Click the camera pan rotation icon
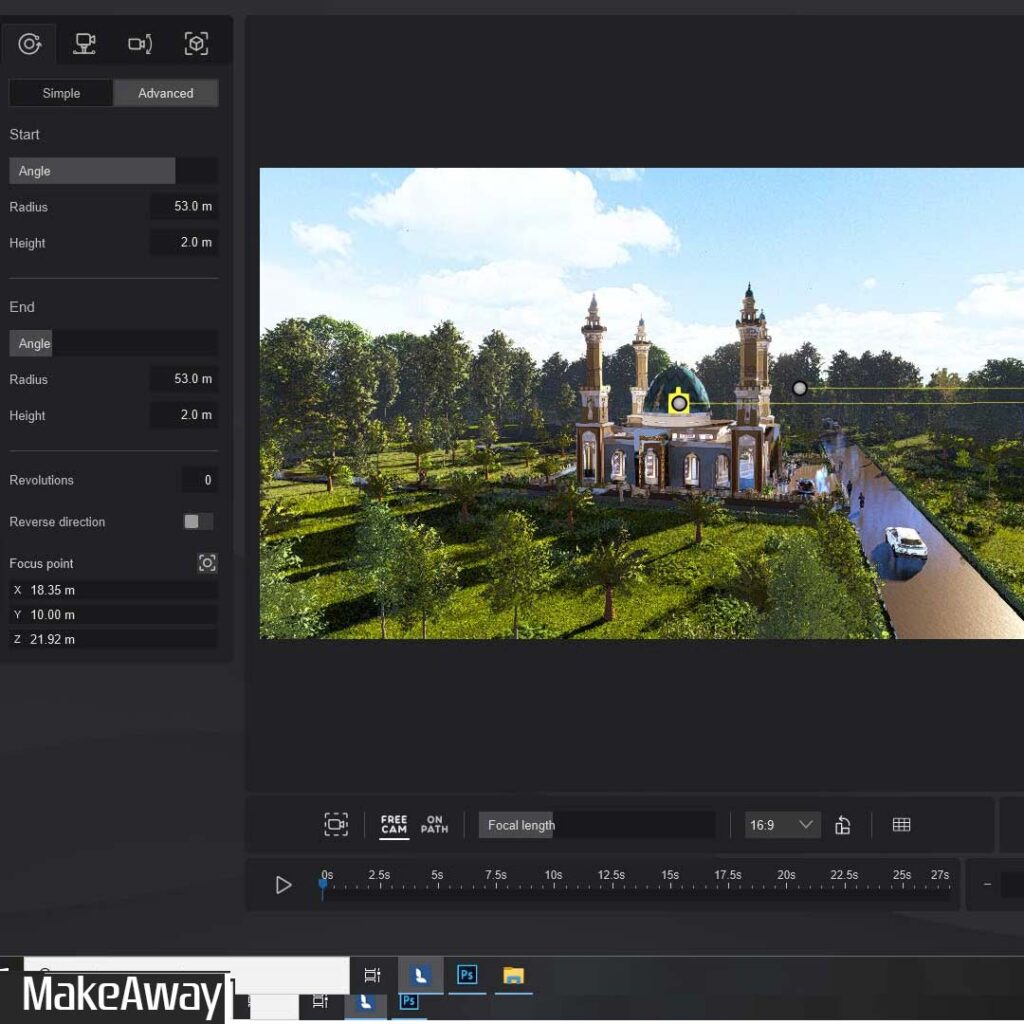 [x=140, y=44]
